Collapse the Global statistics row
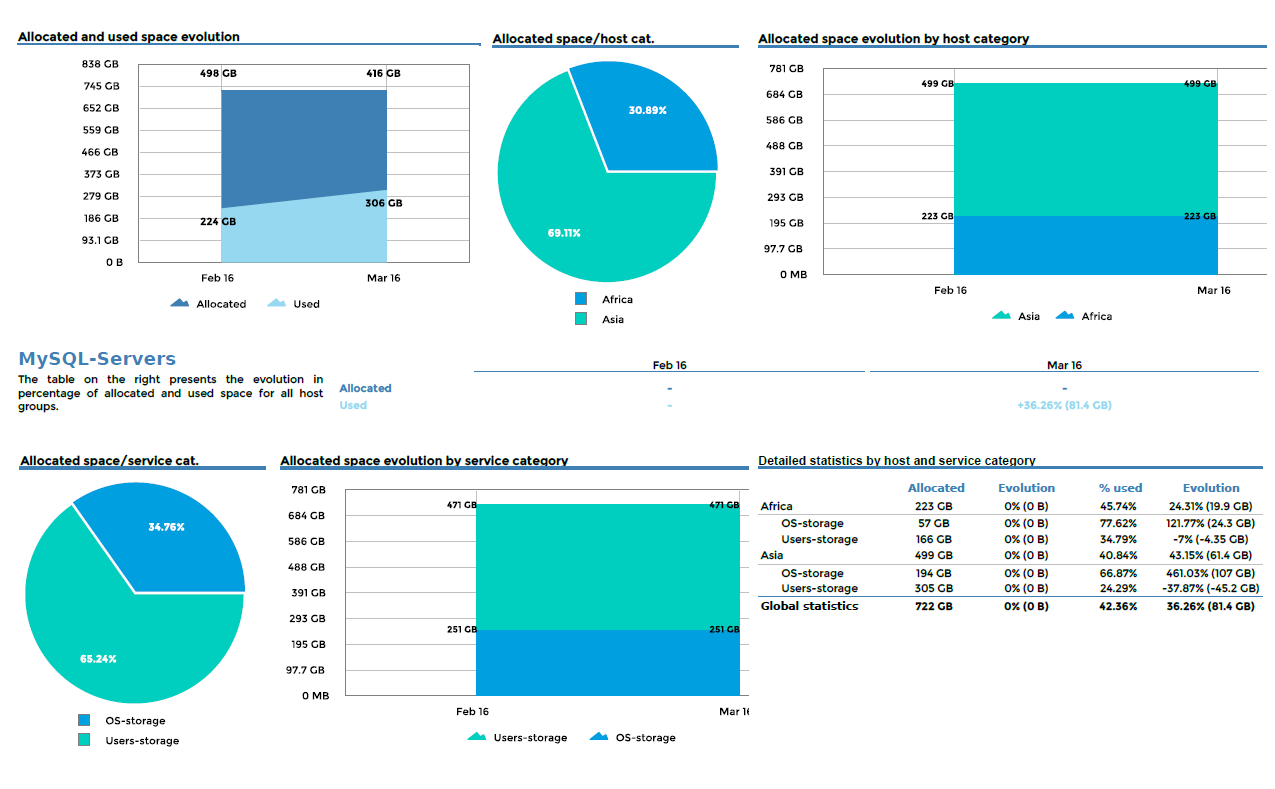 coord(808,605)
